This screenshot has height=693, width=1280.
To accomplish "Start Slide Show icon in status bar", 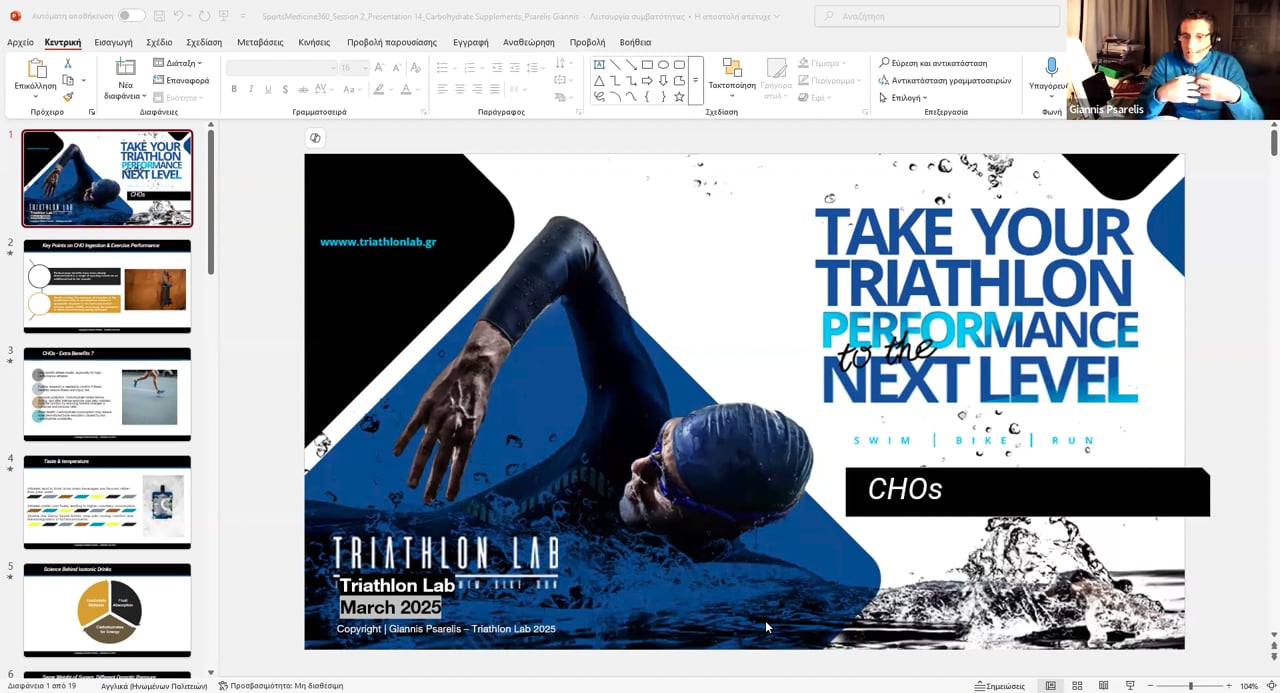I will (1130, 686).
